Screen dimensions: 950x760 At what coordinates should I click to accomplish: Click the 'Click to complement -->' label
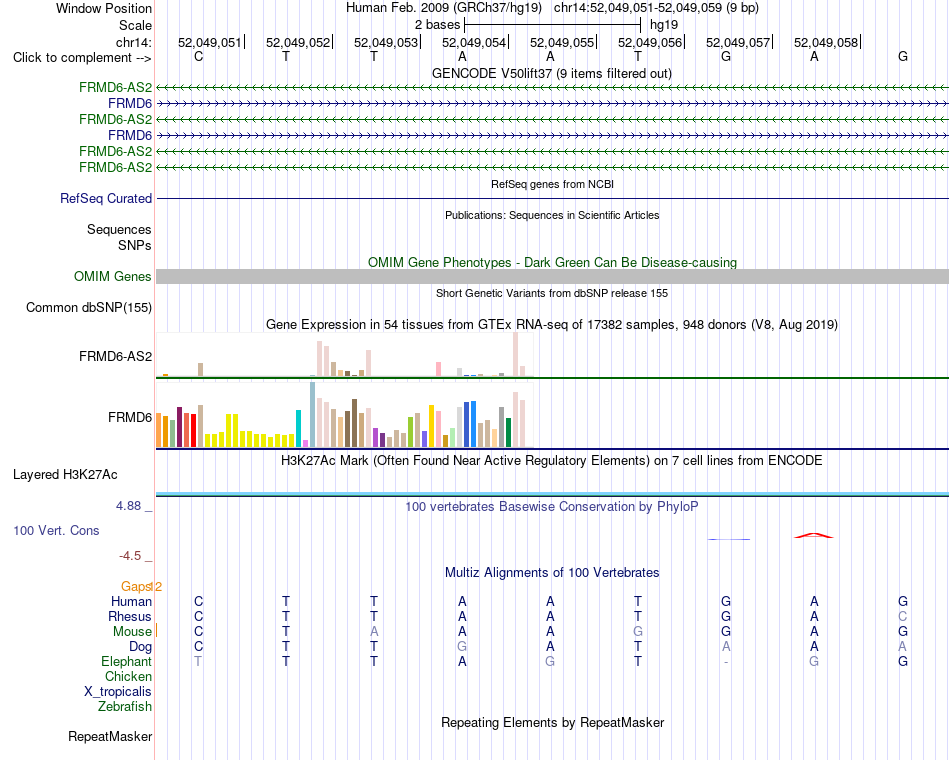click(82, 58)
